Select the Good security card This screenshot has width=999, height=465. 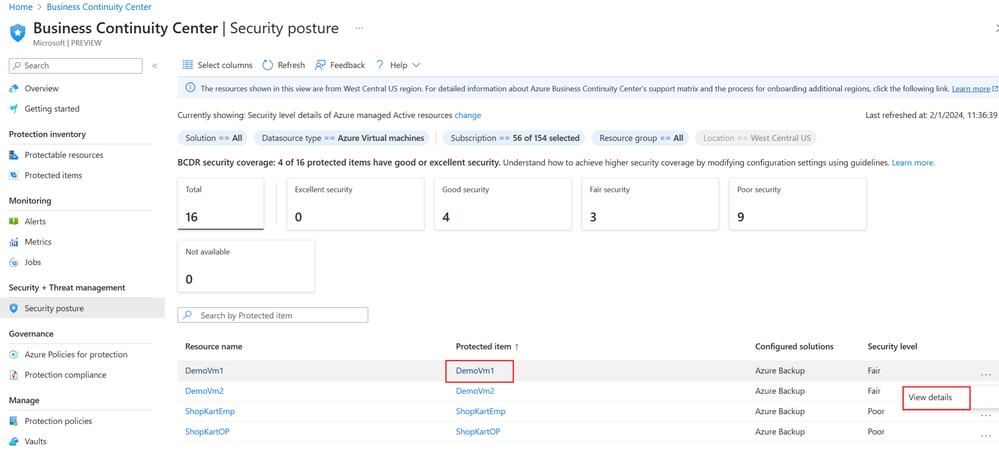[502, 204]
